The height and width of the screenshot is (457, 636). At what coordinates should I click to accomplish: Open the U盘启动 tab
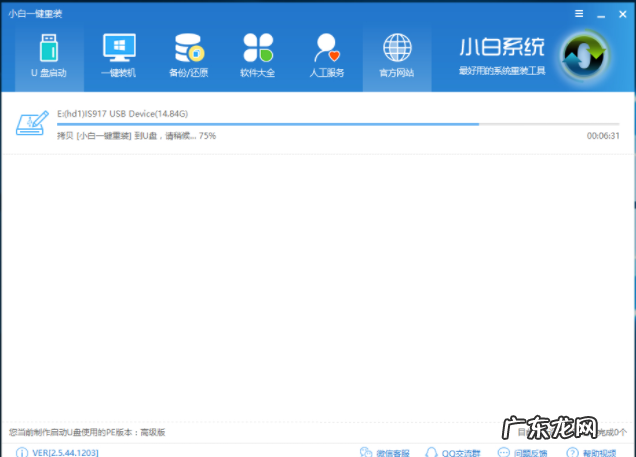click(x=49, y=59)
